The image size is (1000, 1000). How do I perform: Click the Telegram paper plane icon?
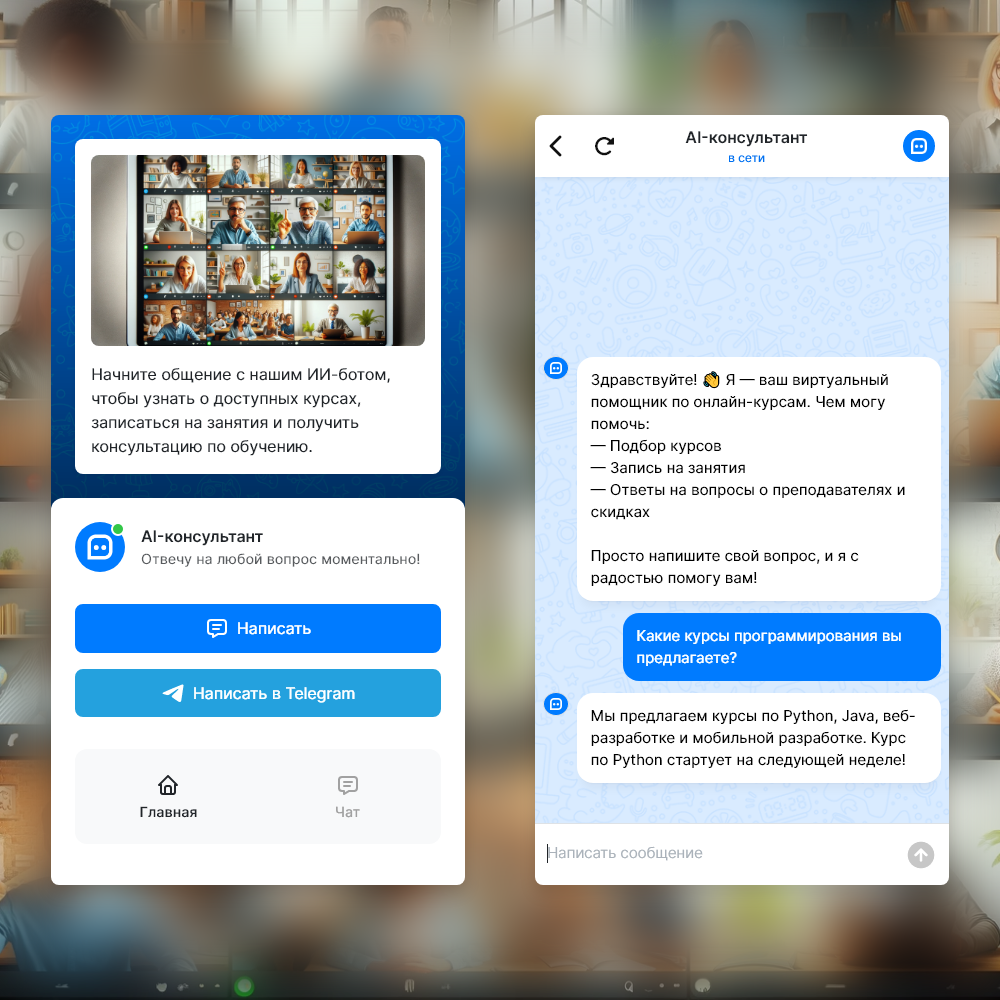coord(173,693)
